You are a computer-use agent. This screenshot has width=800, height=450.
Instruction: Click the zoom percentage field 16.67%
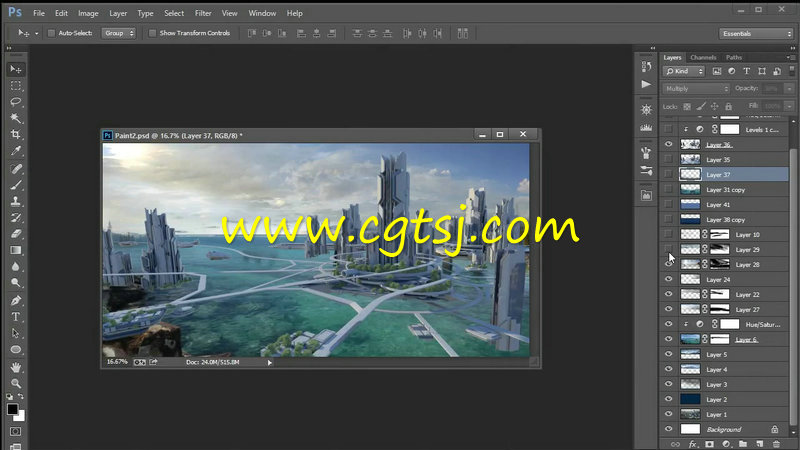point(117,362)
